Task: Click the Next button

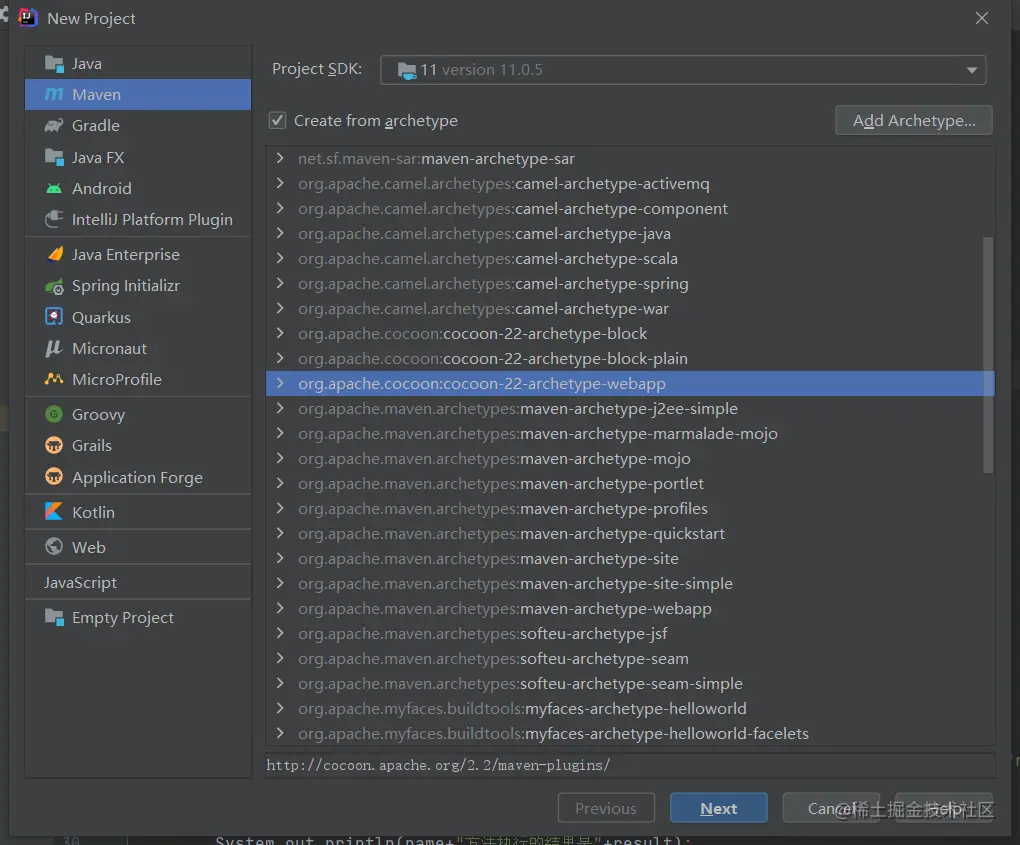Action: point(718,808)
